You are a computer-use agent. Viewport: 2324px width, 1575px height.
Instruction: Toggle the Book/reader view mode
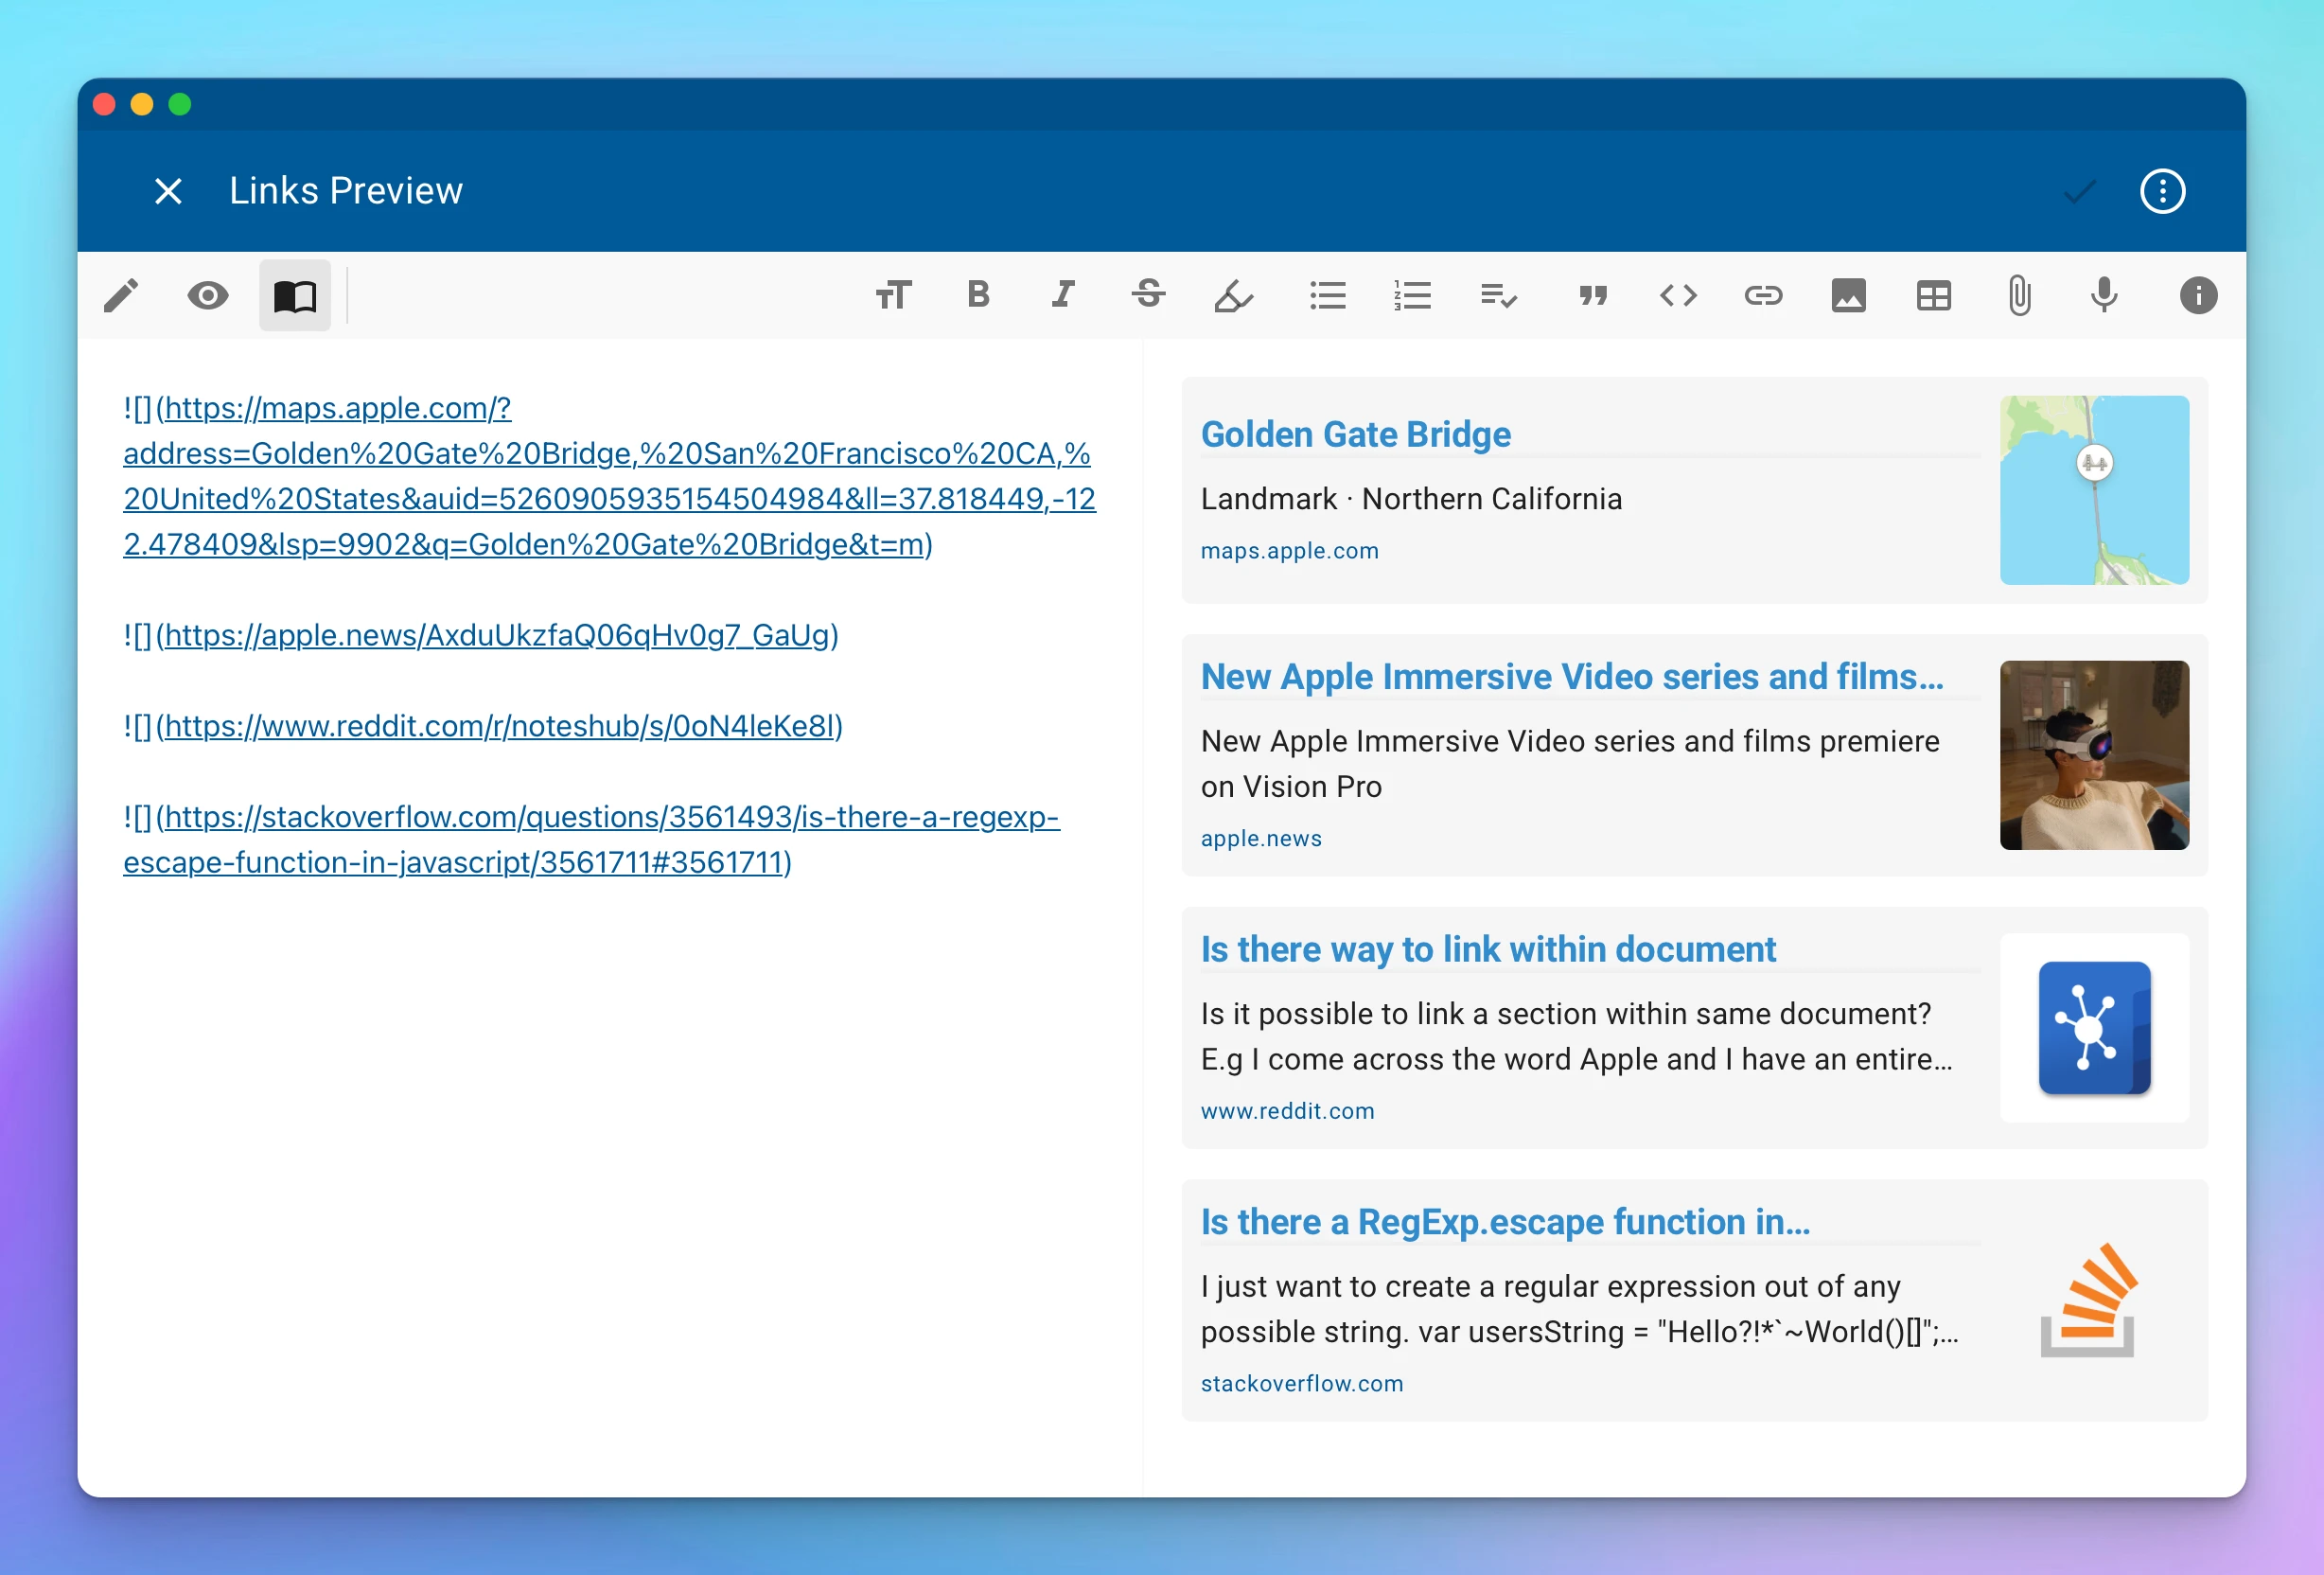pyautogui.click(x=293, y=293)
